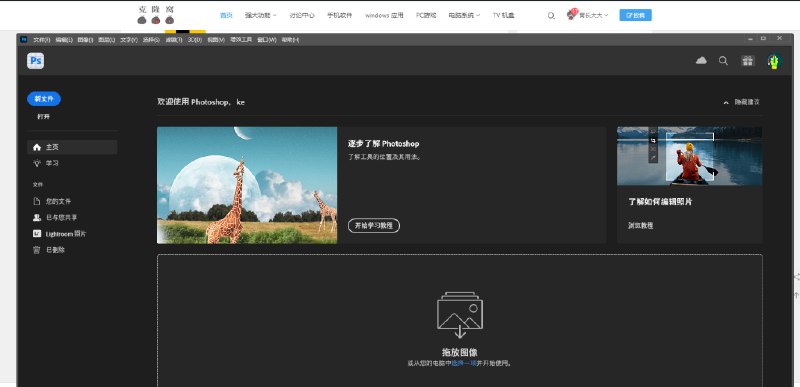Open the 编辑(E) menu
The image size is (800, 387).
coord(64,39)
